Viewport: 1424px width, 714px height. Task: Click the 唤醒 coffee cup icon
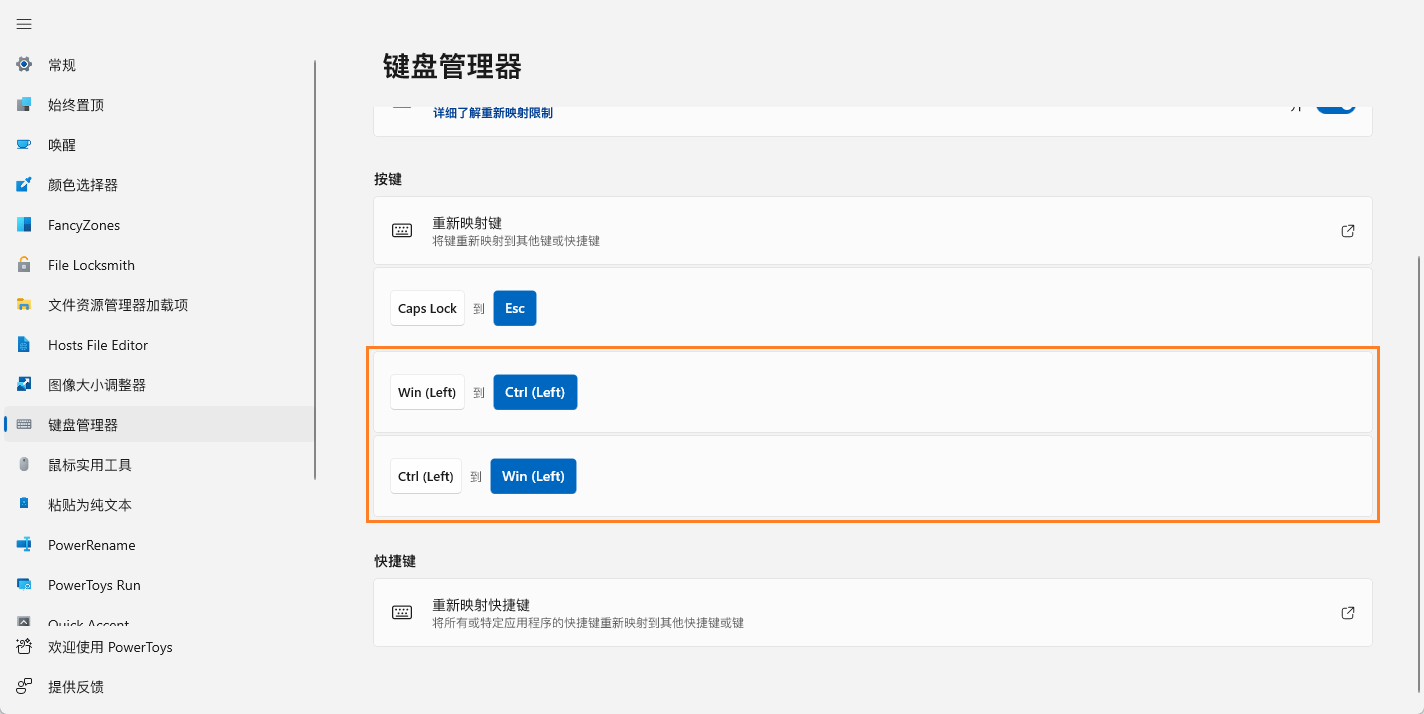pyautogui.click(x=24, y=145)
